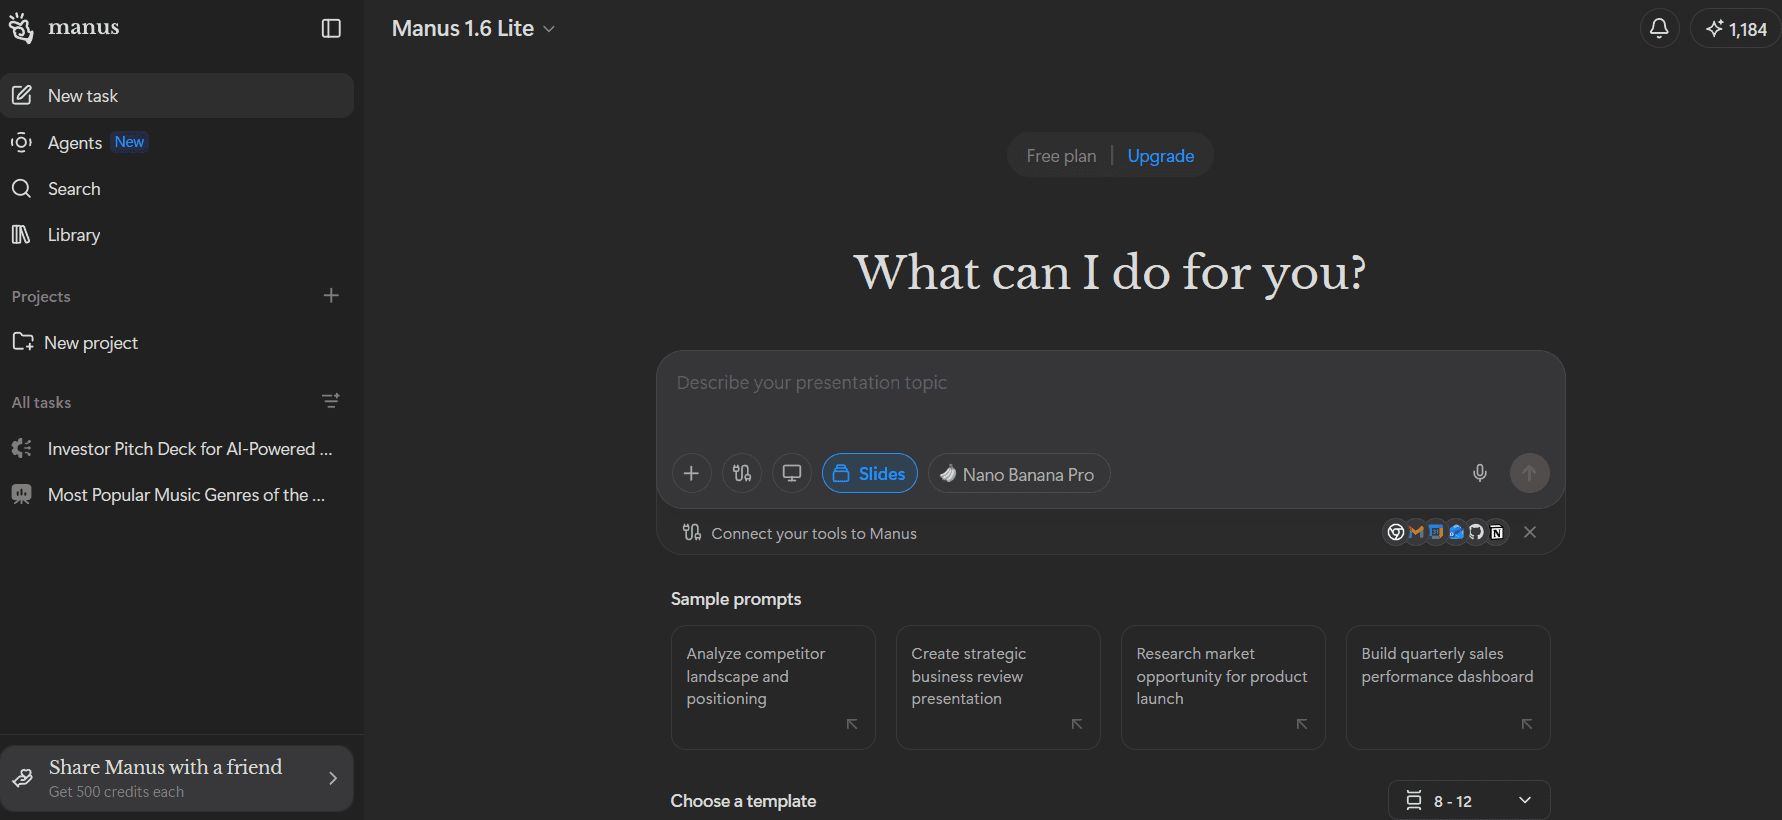Viewport: 1782px width, 820px height.
Task: Expand the 8 - 12 slide count dropdown
Action: pyautogui.click(x=1468, y=800)
